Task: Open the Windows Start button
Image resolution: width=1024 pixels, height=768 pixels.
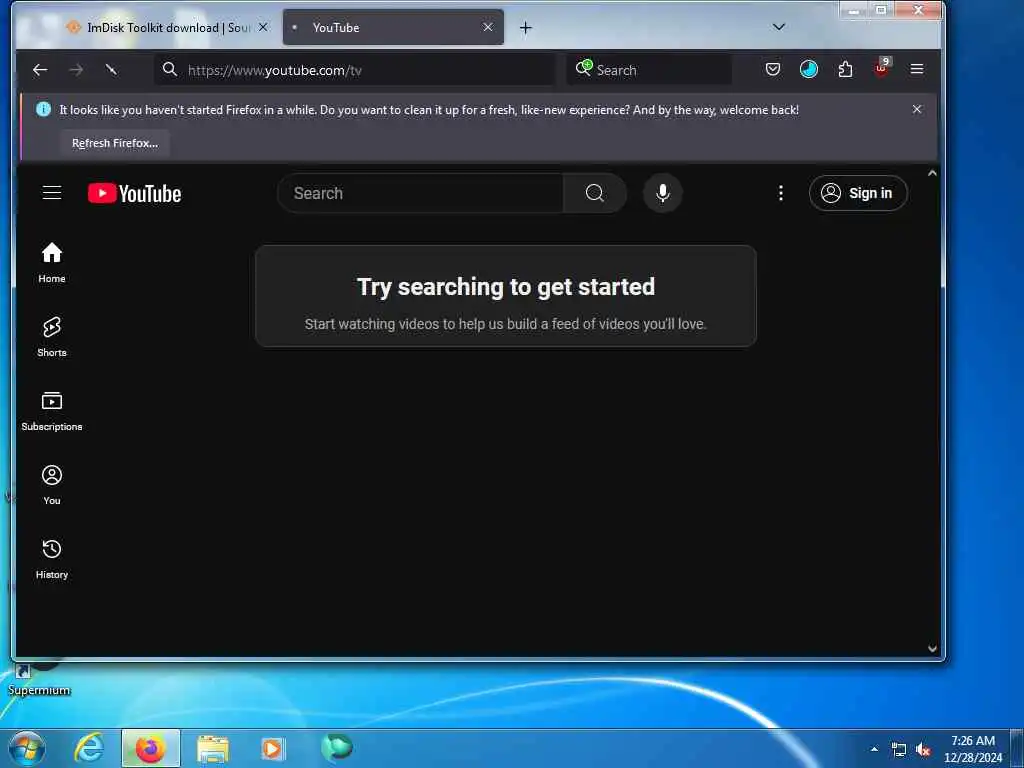Action: coord(27,748)
